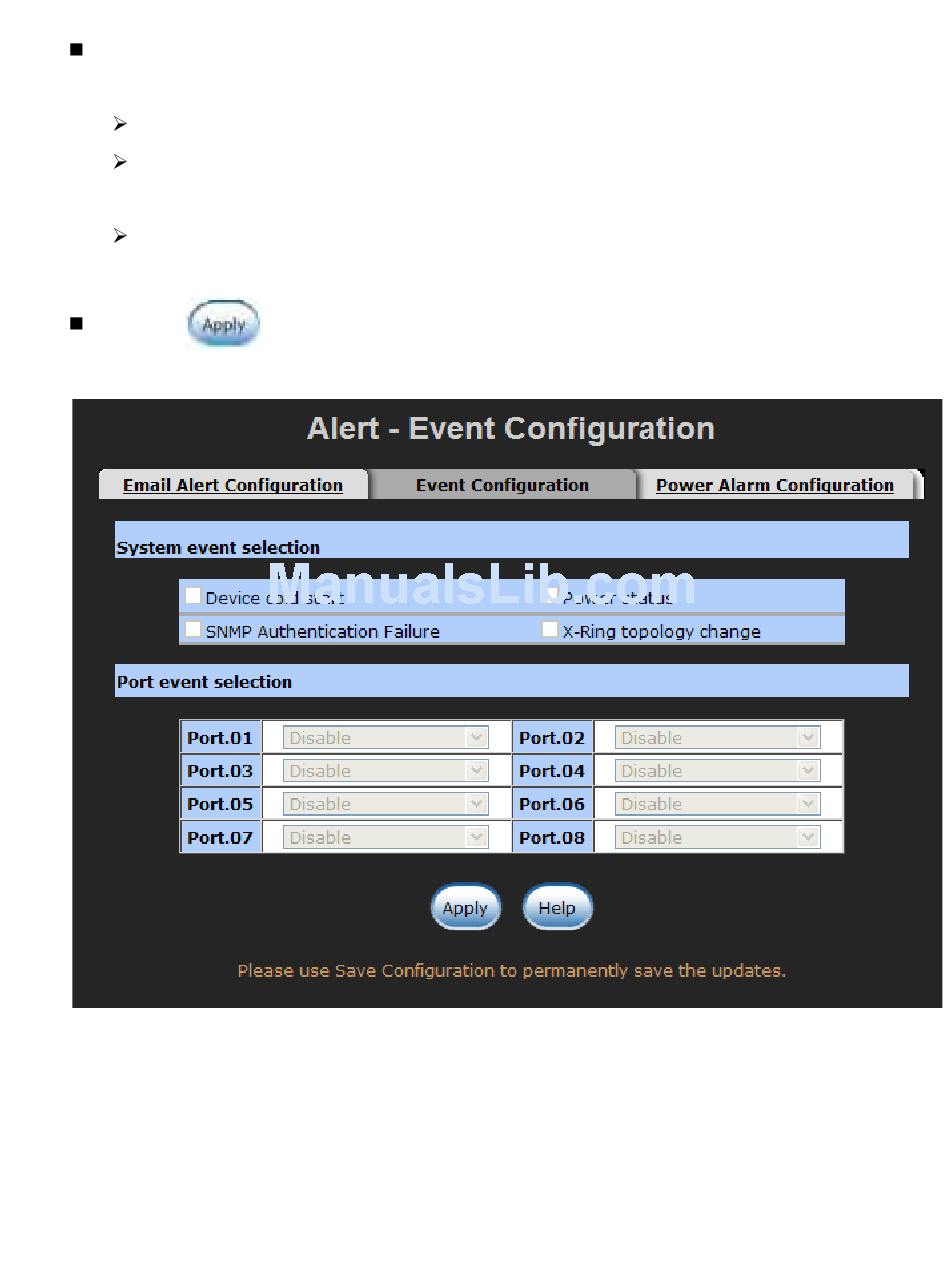This screenshot has width=950, height=1276.
Task: Open the Port.06 event dropdown
Action: click(x=717, y=804)
